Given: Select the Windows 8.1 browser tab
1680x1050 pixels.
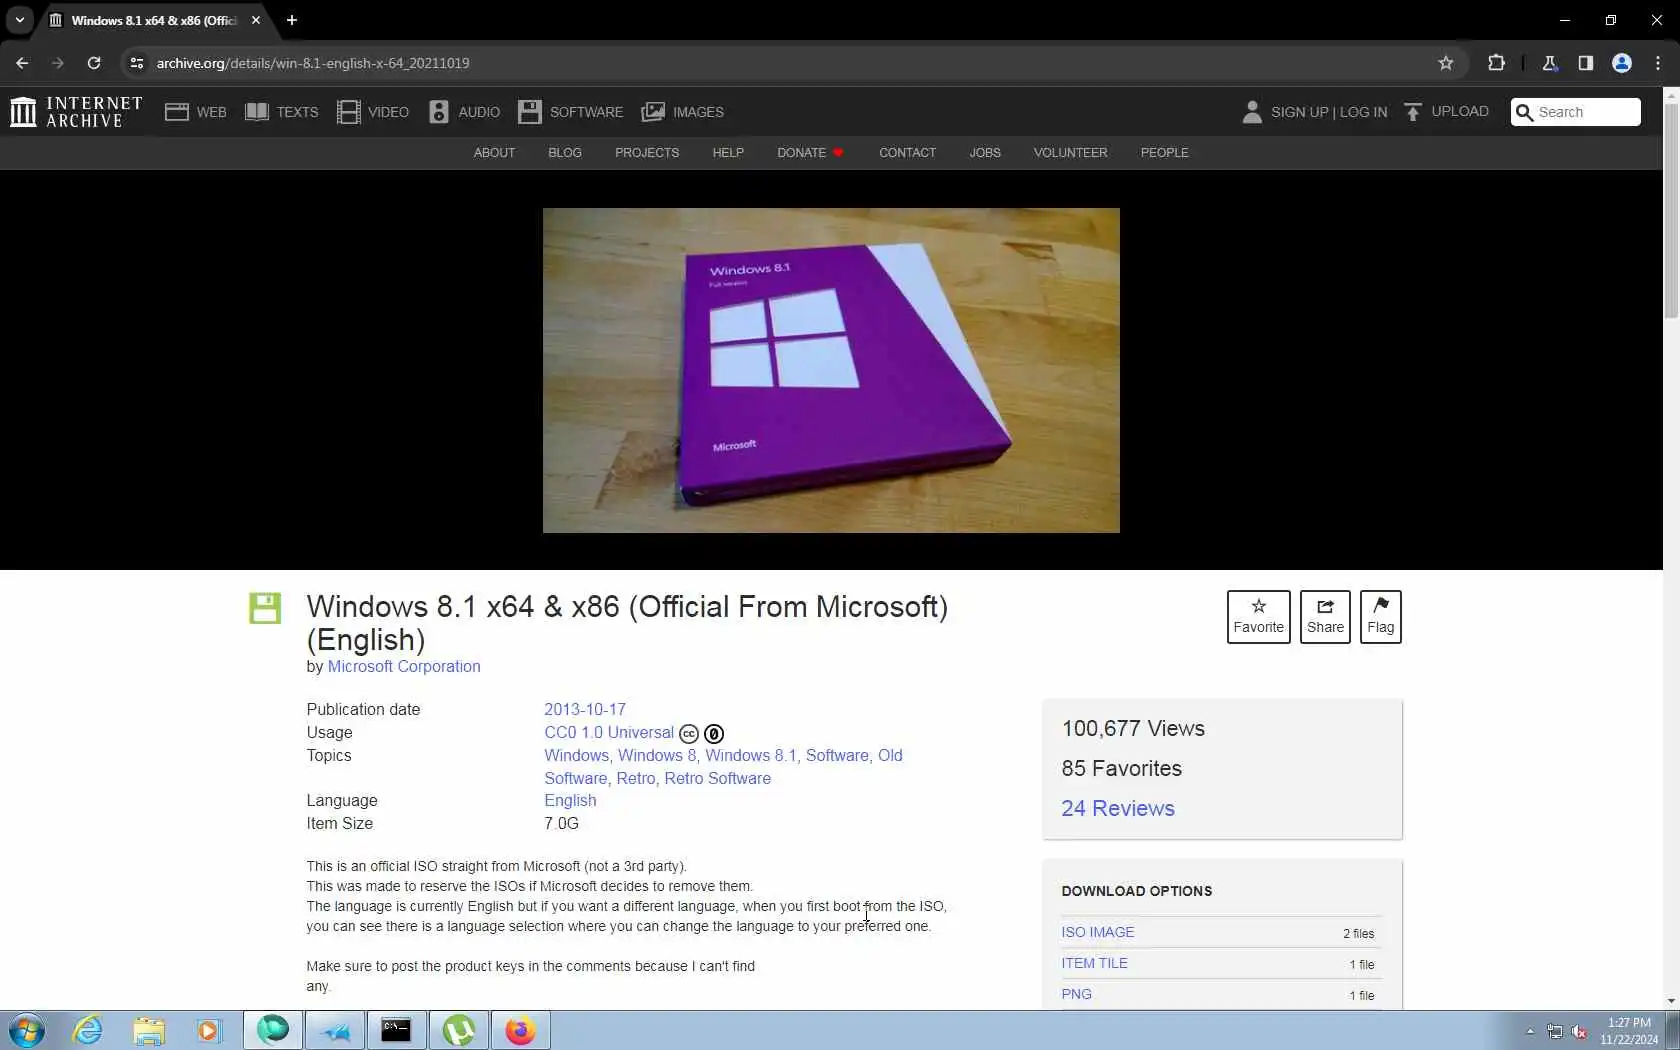Looking at the screenshot, I should tap(153, 20).
